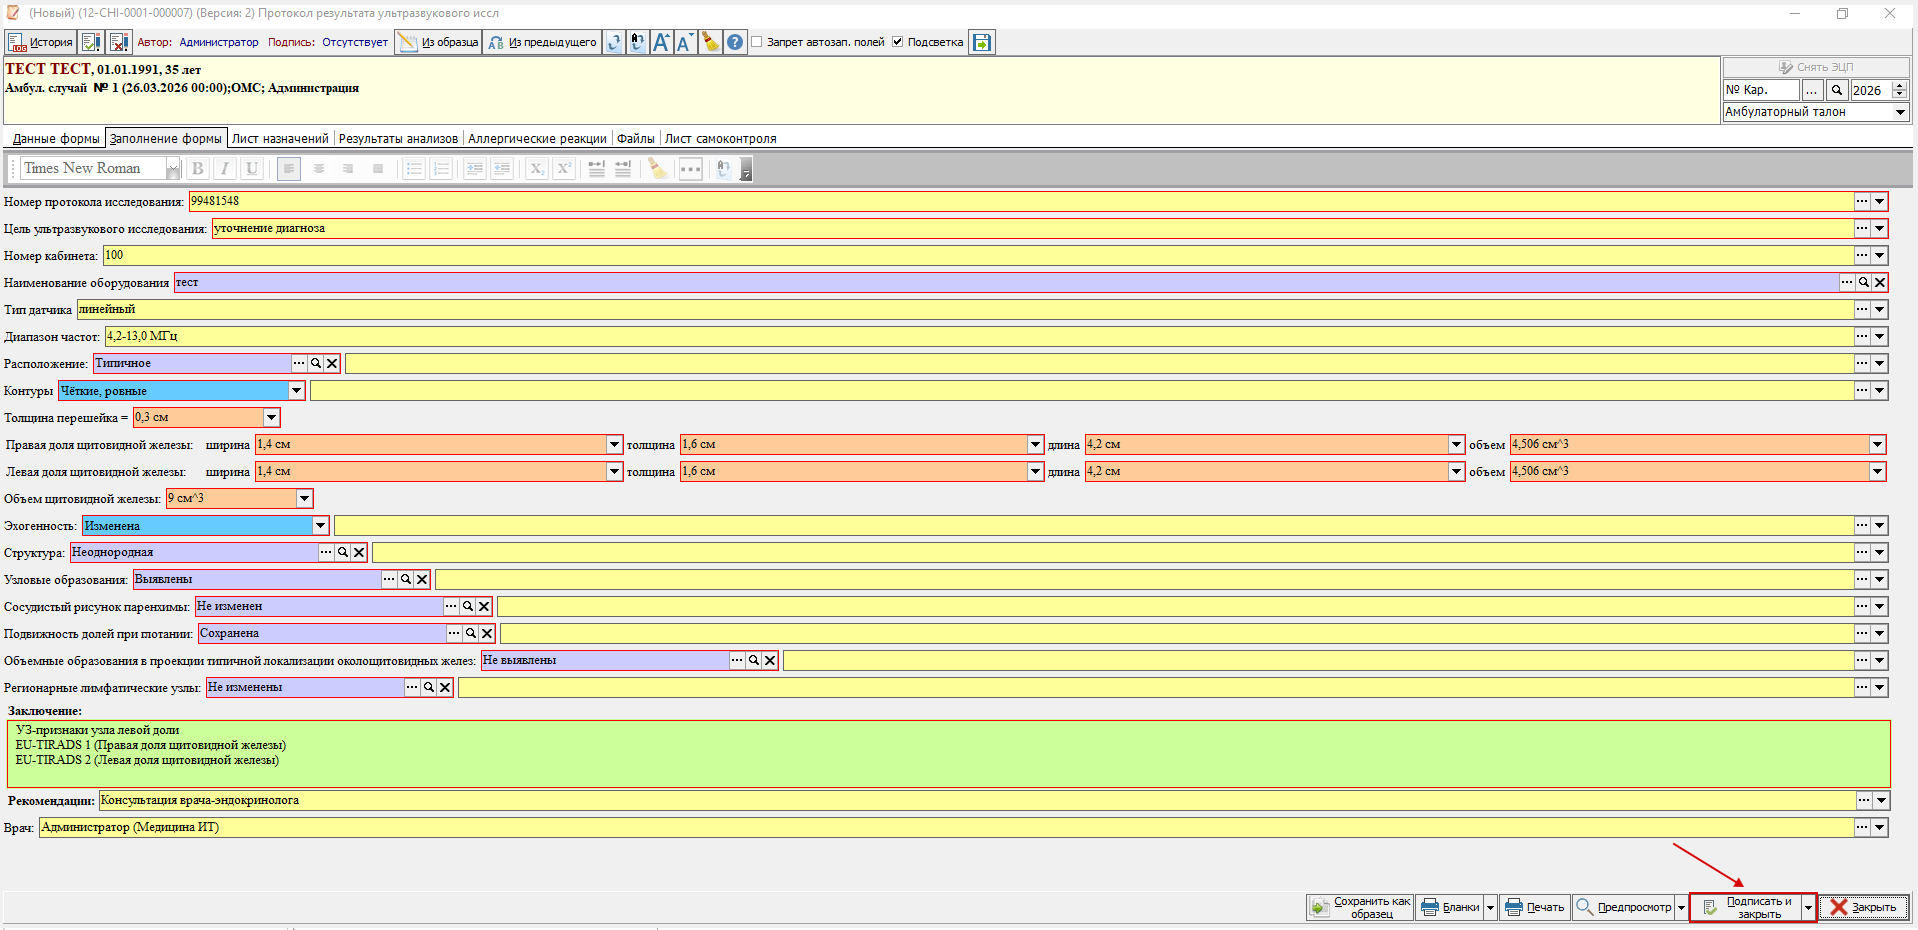Expand the Эхогенность dropdown list
1918x930 pixels.
[x=321, y=526]
